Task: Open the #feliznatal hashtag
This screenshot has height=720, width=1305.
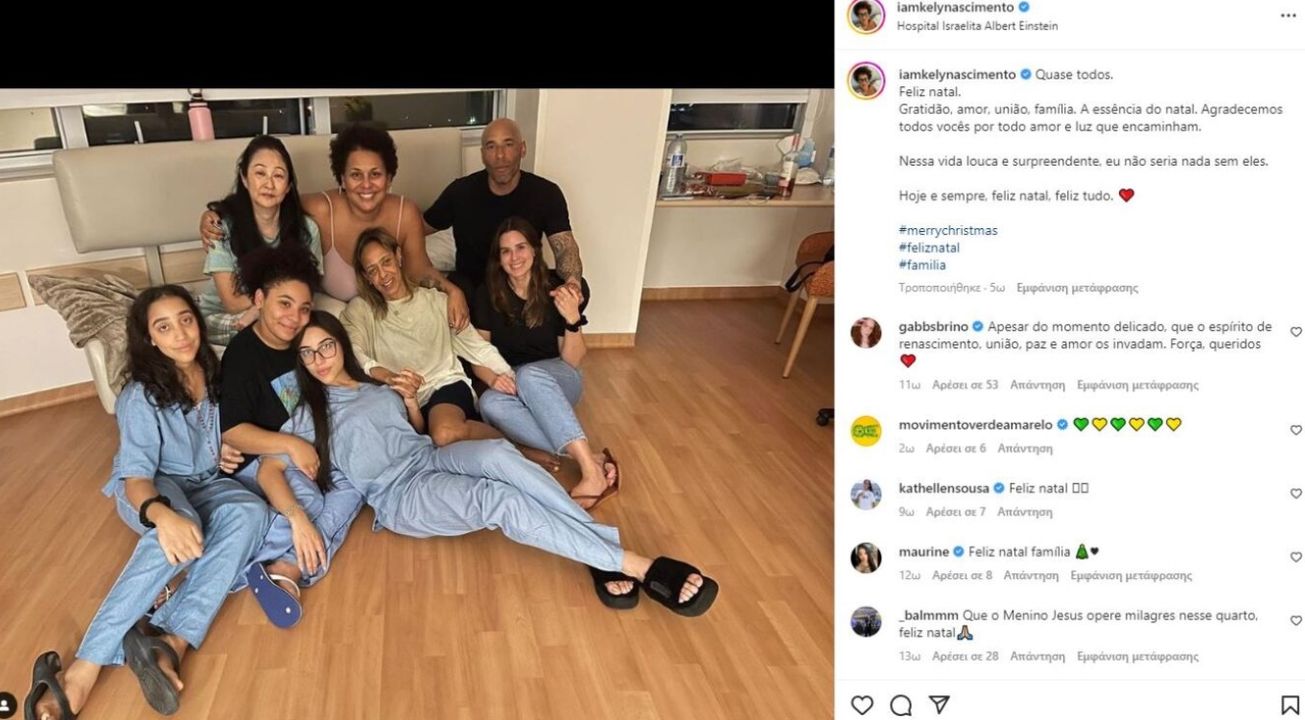Action: coord(929,248)
